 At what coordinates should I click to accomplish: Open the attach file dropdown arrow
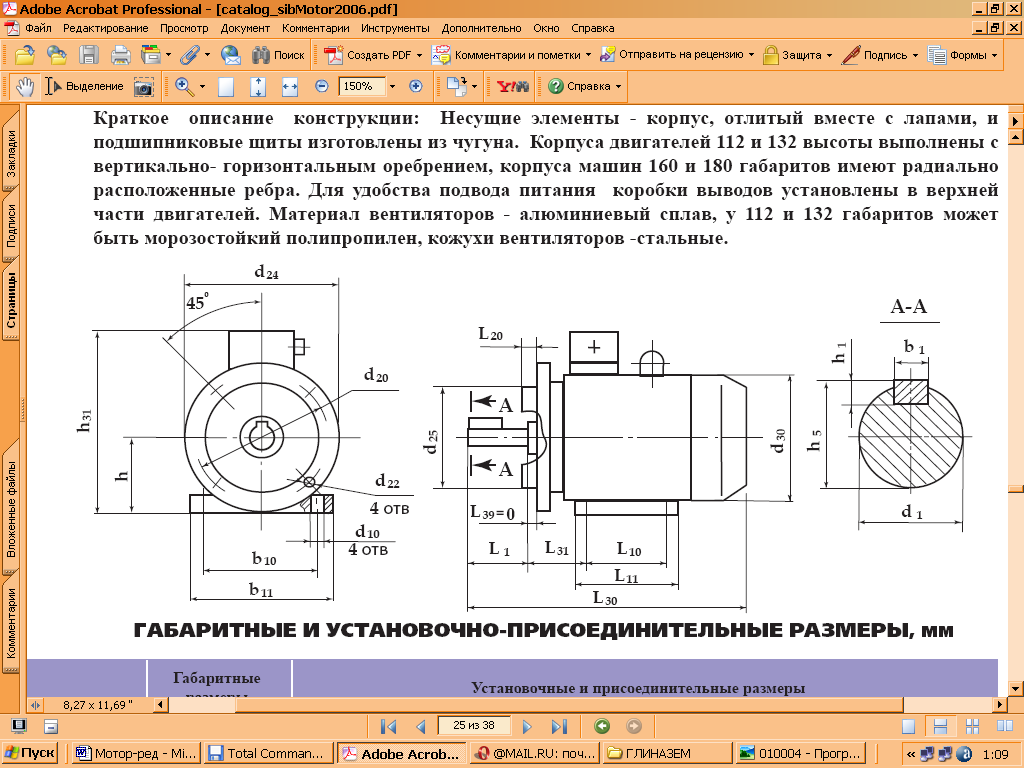coord(208,55)
